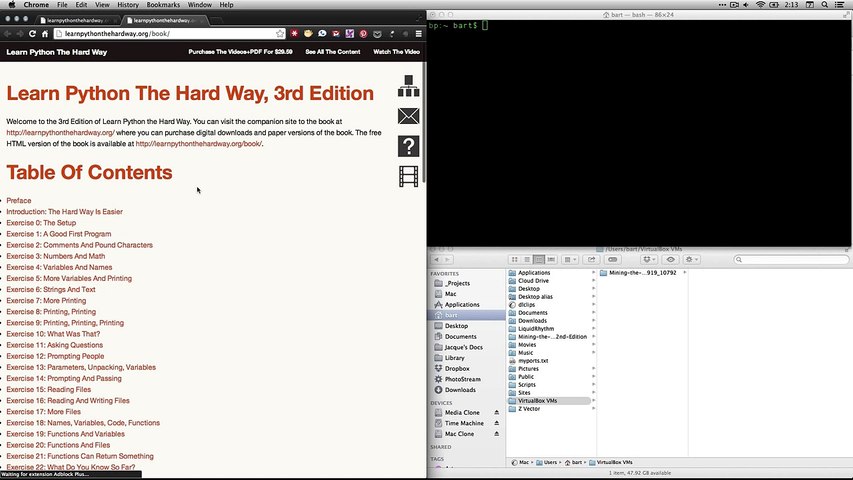Open the Window menu
The width and height of the screenshot is (853, 480).
pos(200,4)
